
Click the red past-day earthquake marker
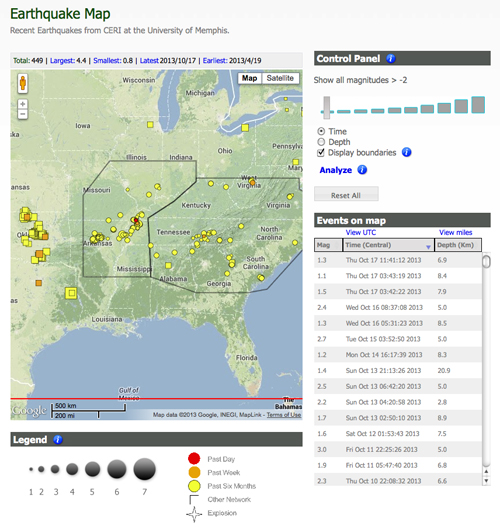coord(136,220)
